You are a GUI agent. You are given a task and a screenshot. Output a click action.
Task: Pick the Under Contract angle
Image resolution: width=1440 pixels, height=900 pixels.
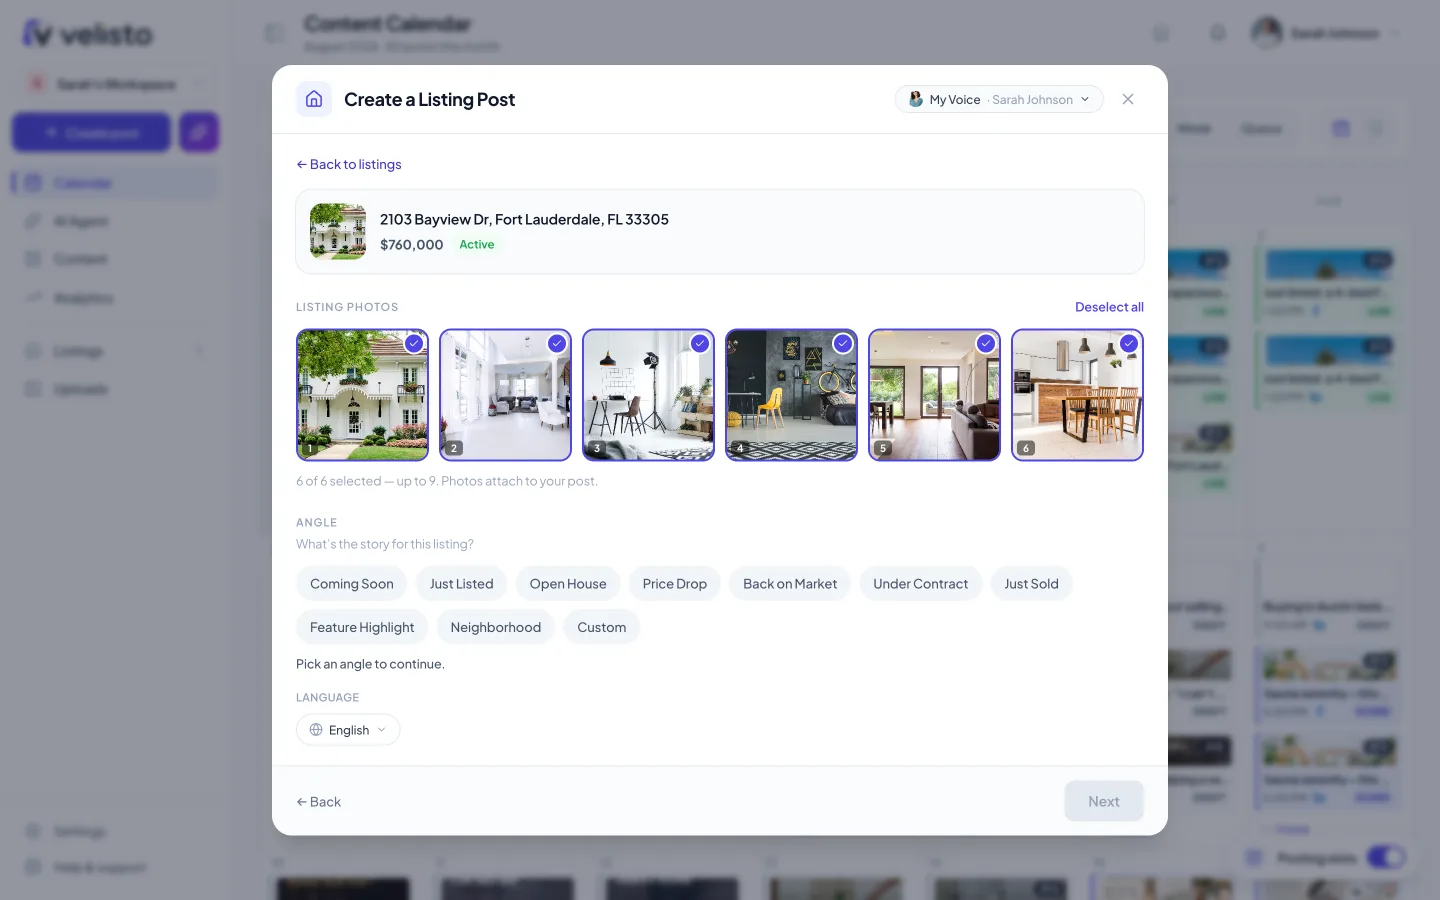click(x=920, y=584)
